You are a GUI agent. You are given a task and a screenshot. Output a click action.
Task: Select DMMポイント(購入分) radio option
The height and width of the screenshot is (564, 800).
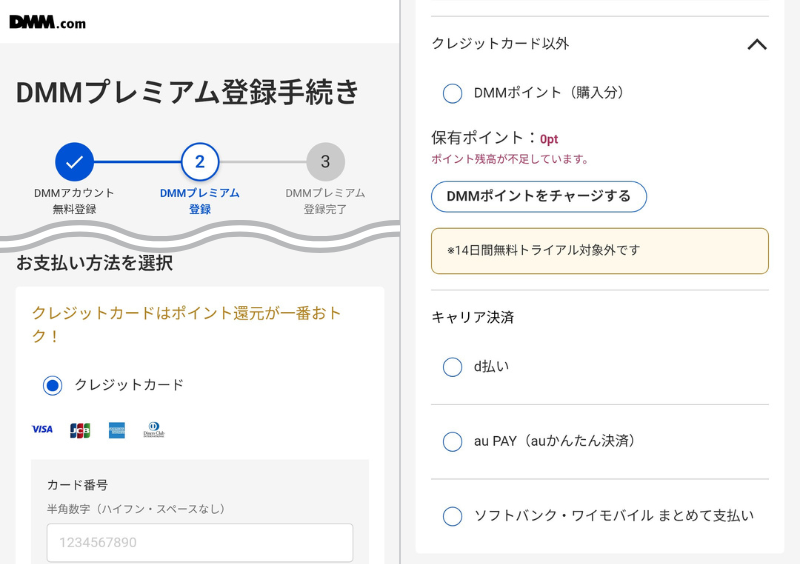click(x=453, y=93)
